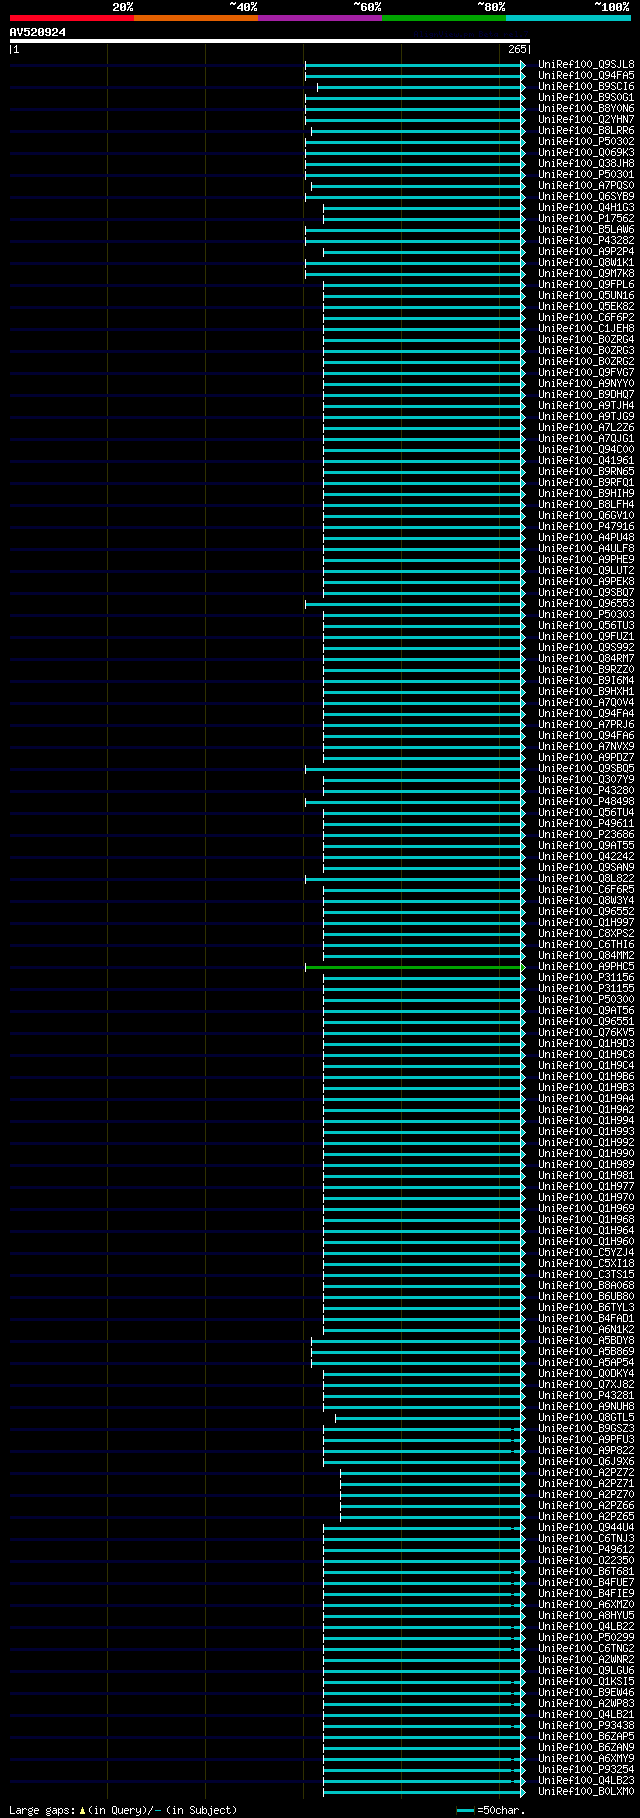Select the UniRef100_C1JEH8 label

[x=586, y=329]
